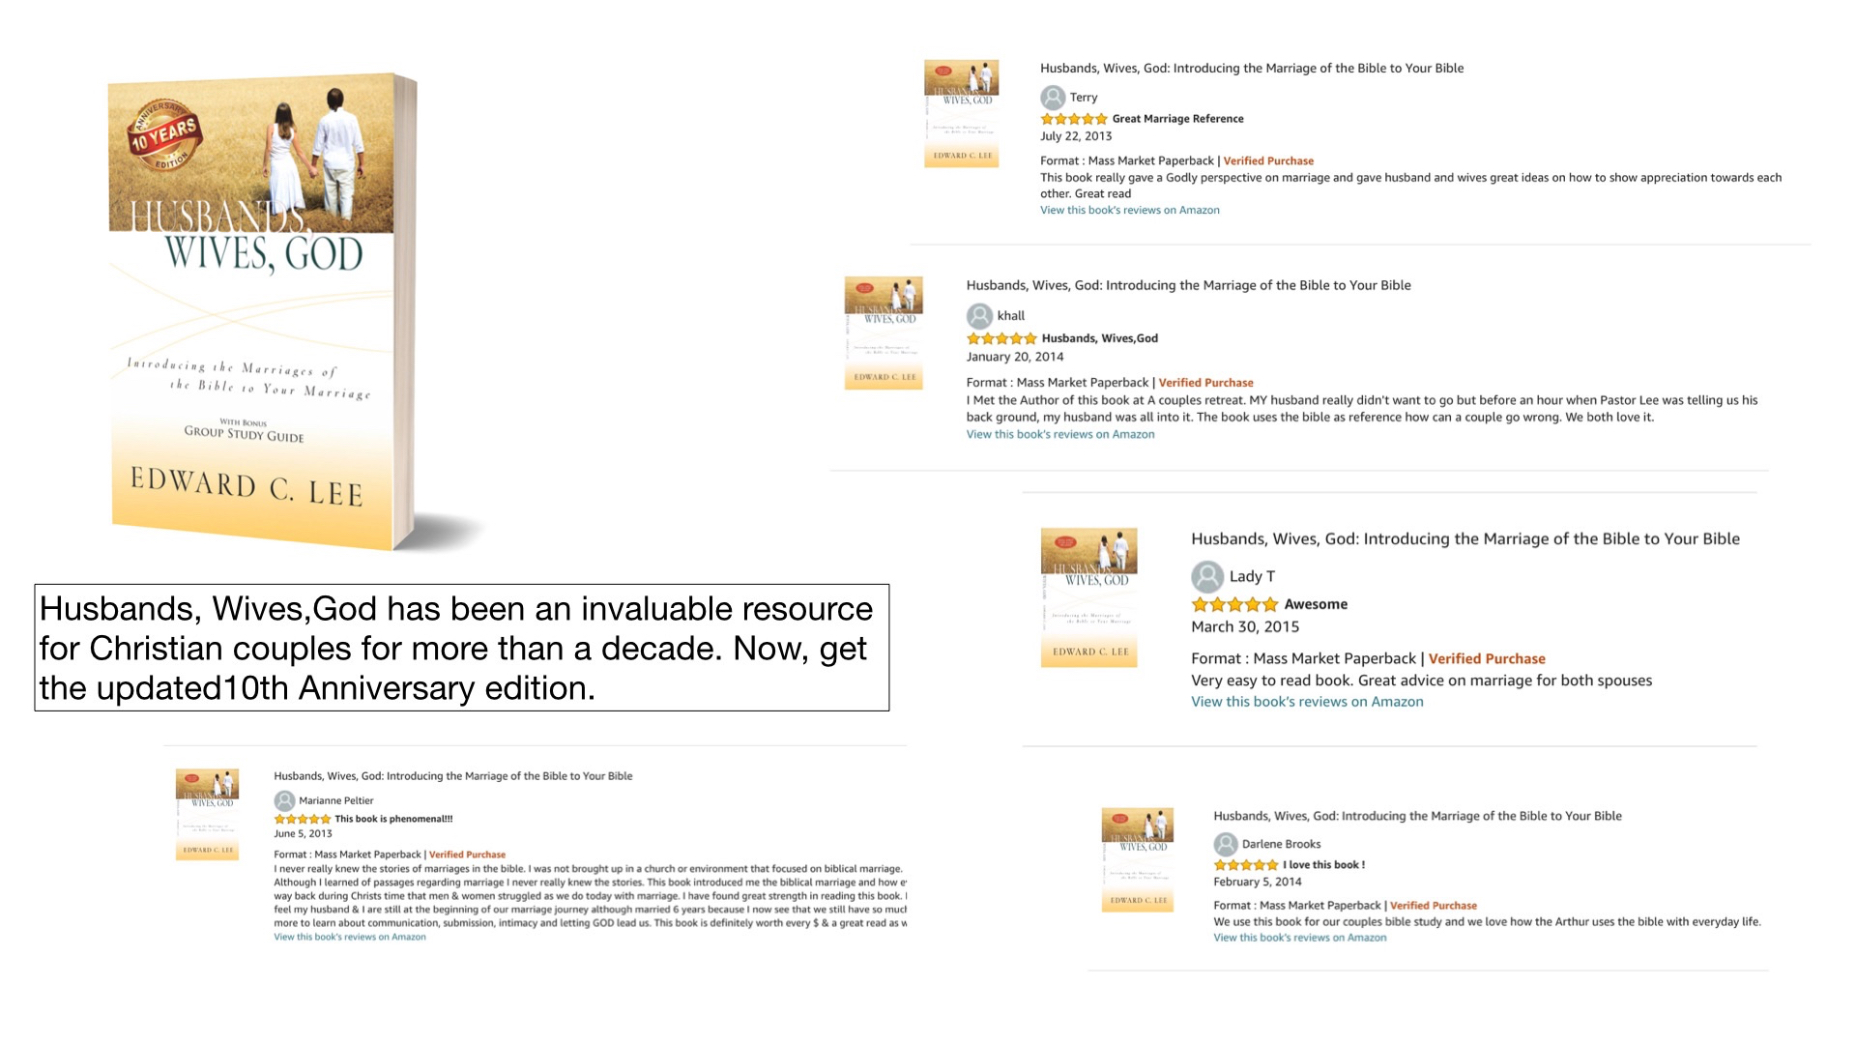Screen dimensions: 1856x1044
Task: Click Darlene Brooks' avatar icon
Action: coord(1225,844)
